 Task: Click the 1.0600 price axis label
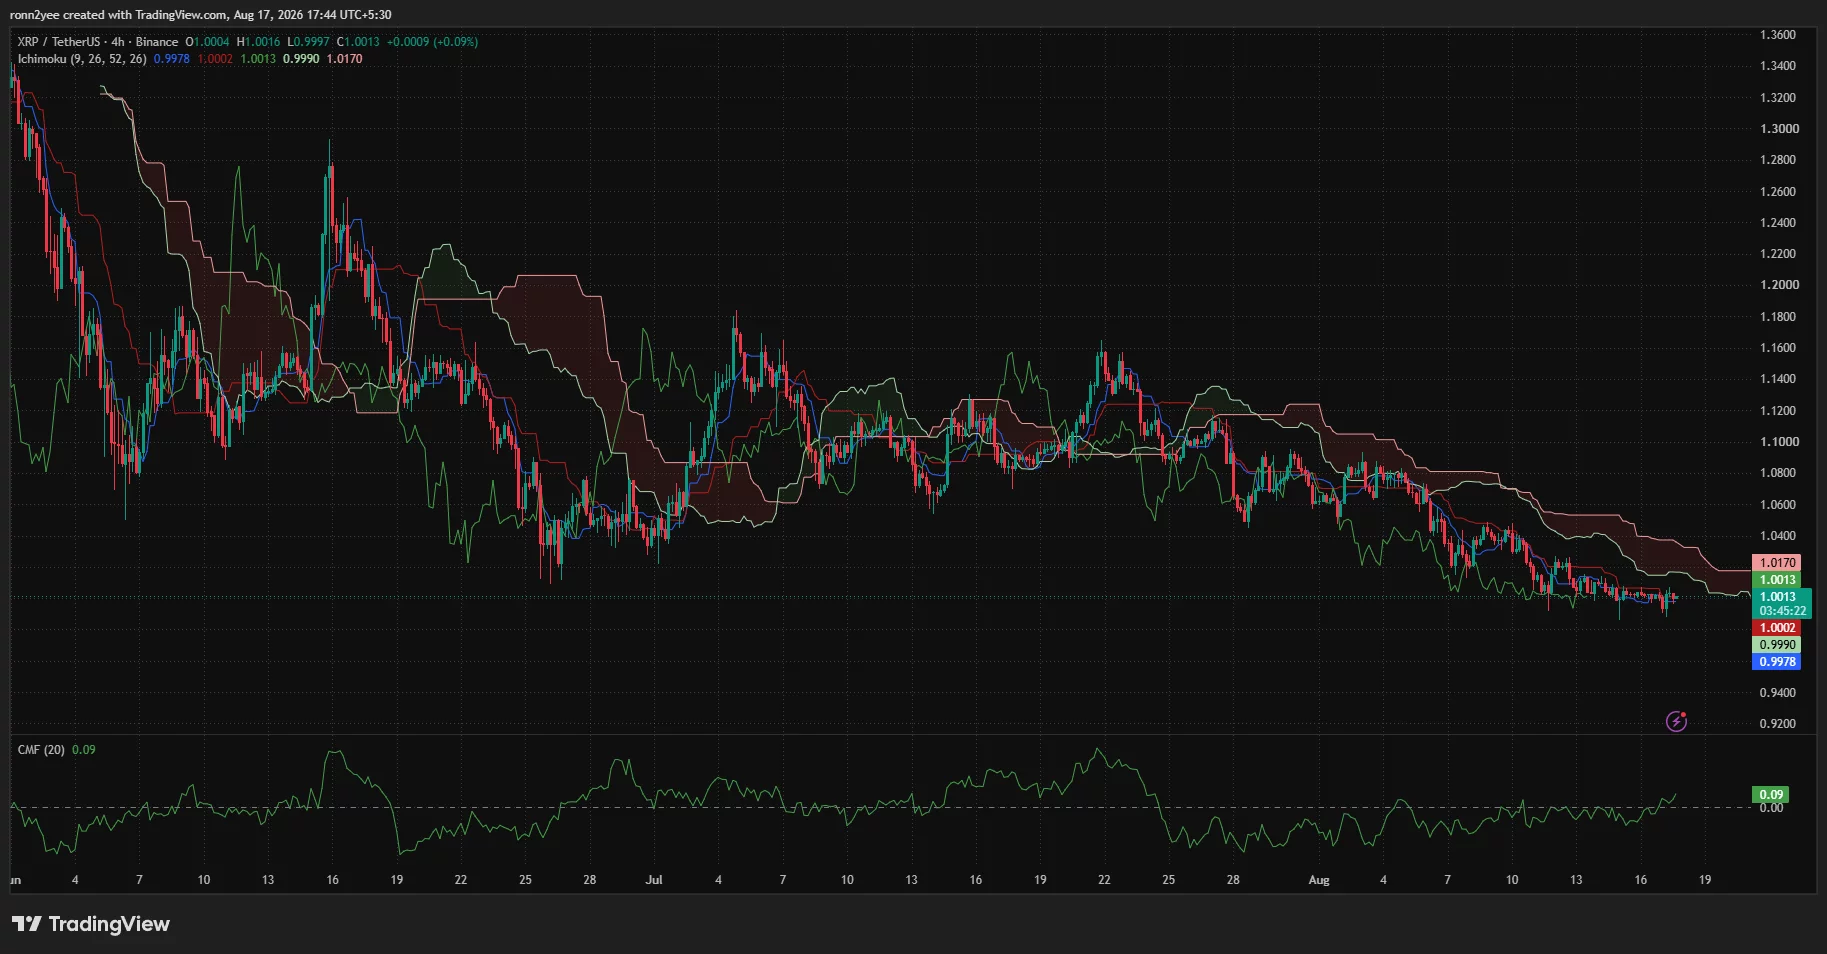[x=1777, y=505]
